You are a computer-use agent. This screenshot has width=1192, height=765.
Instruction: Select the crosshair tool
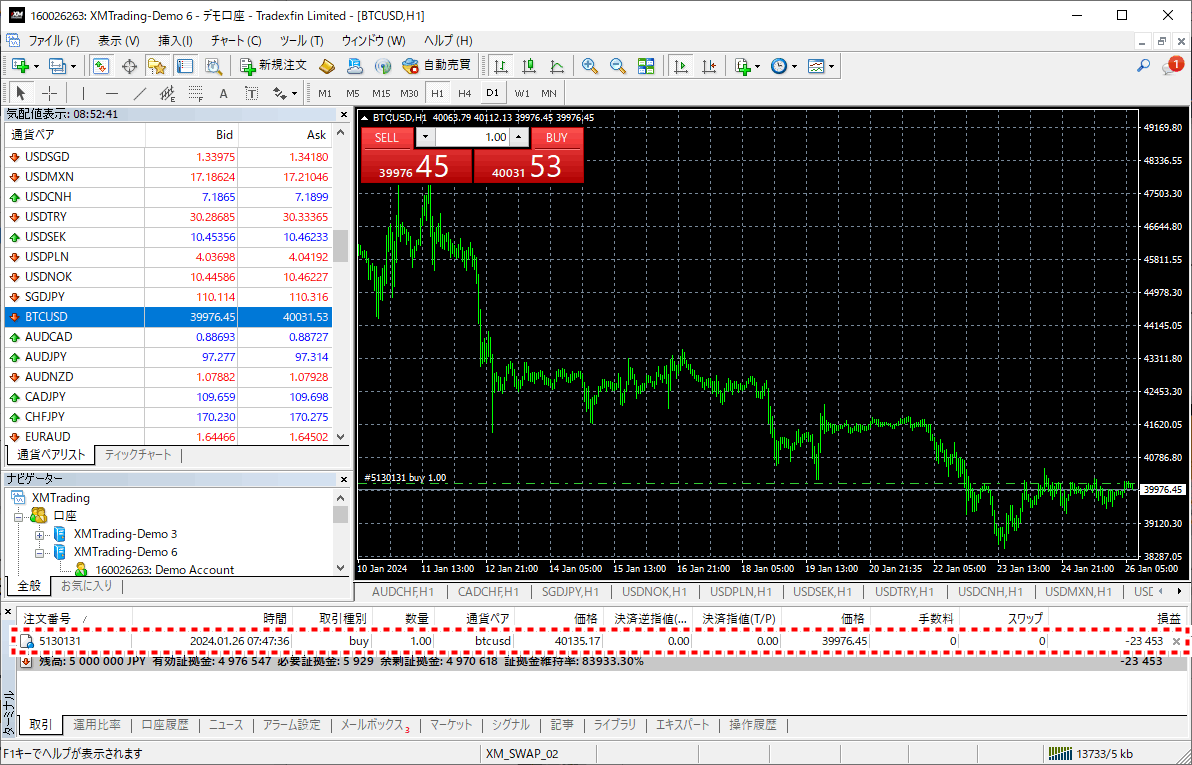pyautogui.click(x=49, y=94)
